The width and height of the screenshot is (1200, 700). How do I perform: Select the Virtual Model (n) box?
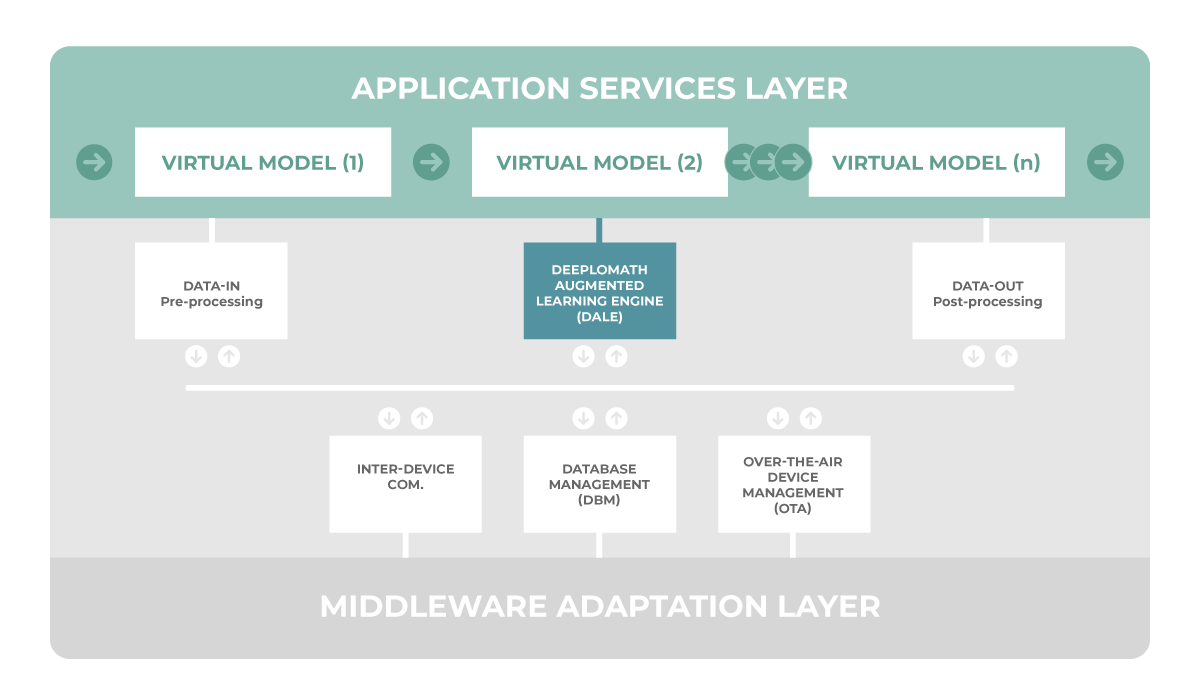point(937,162)
